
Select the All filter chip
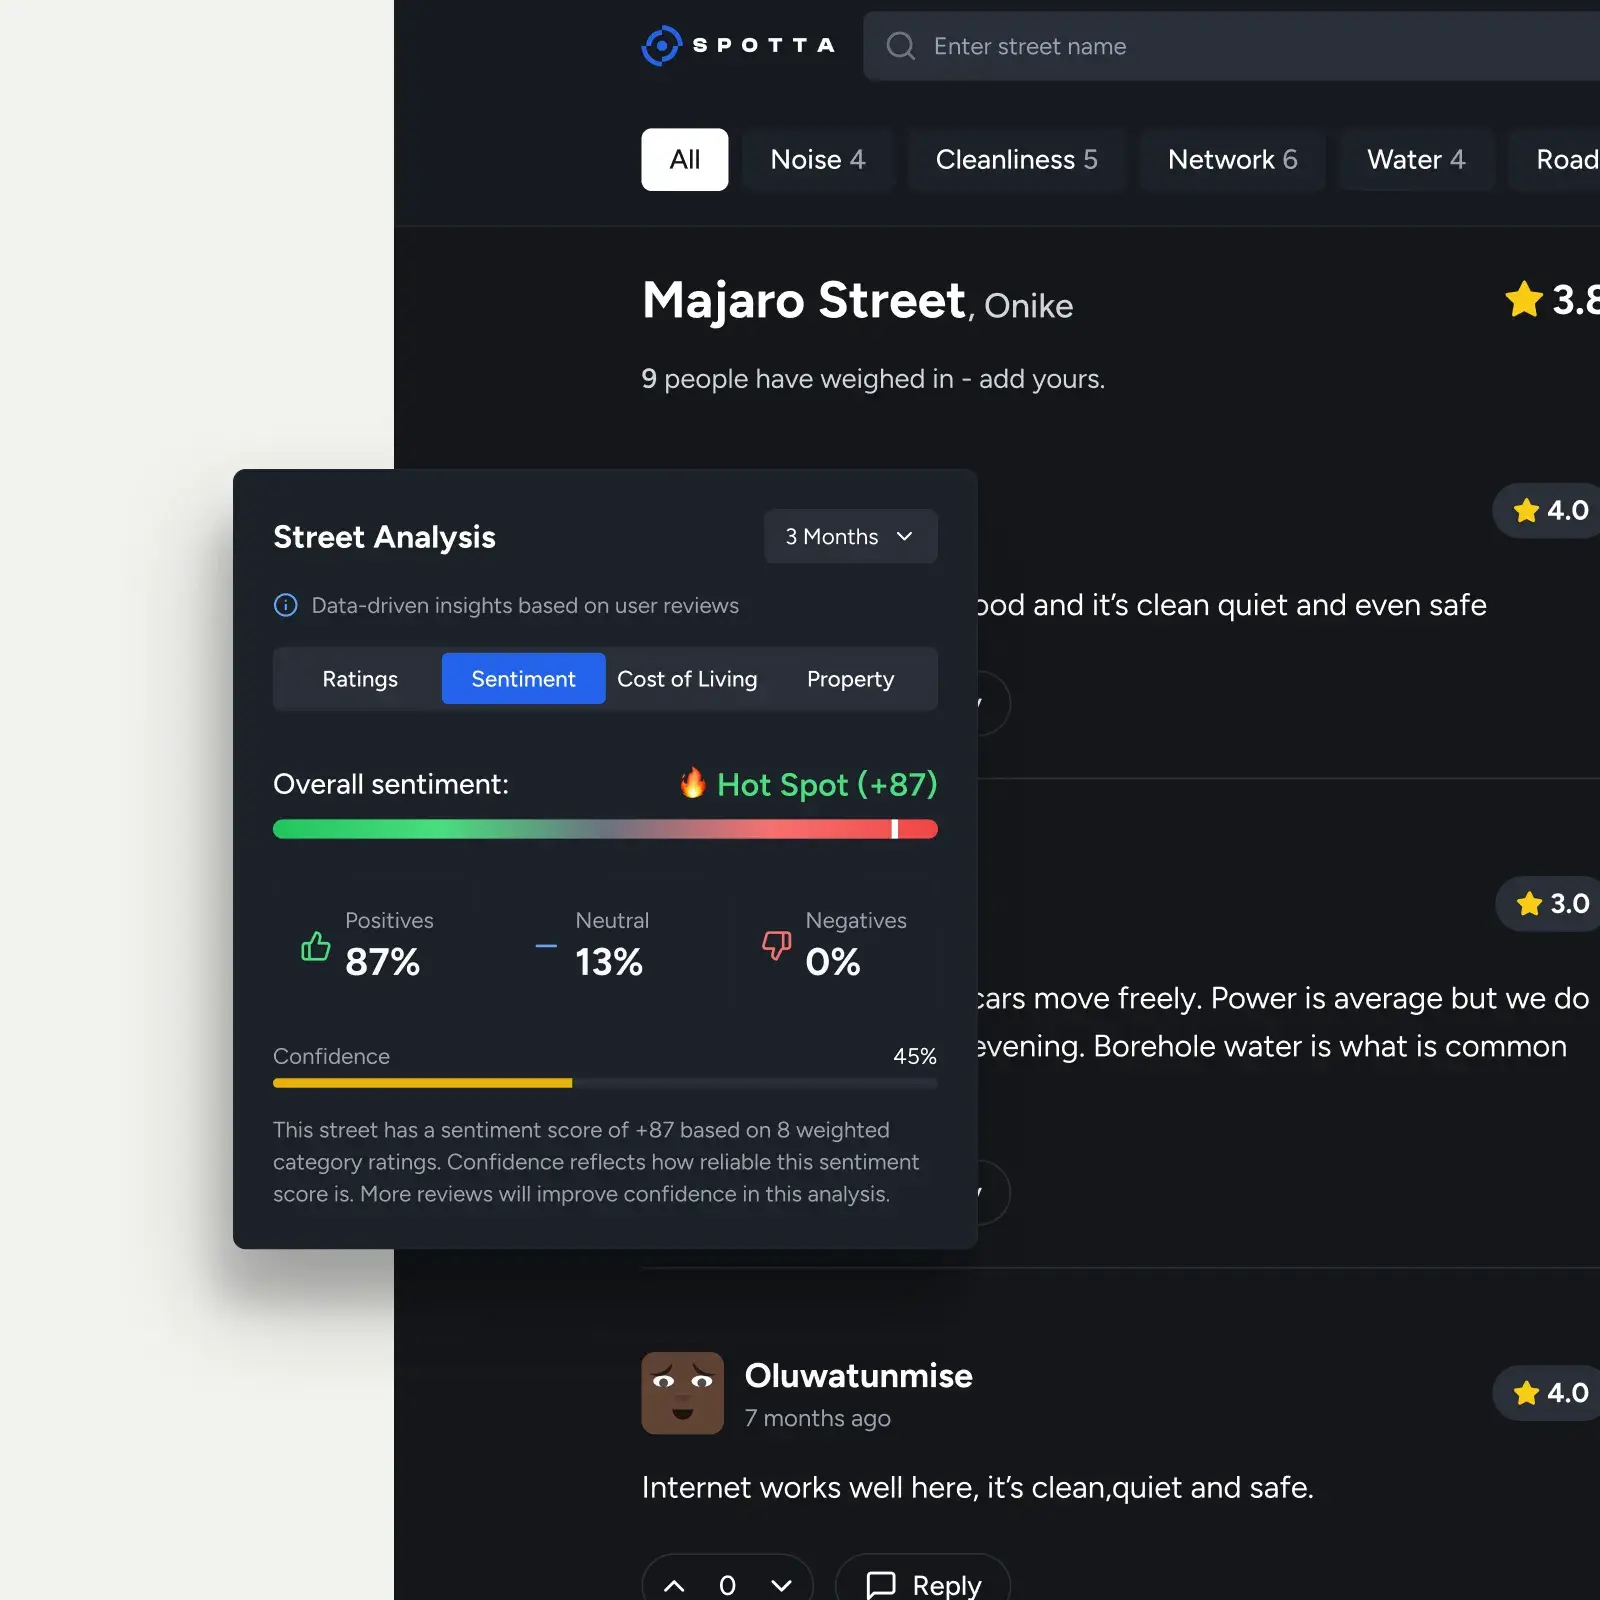tap(684, 160)
